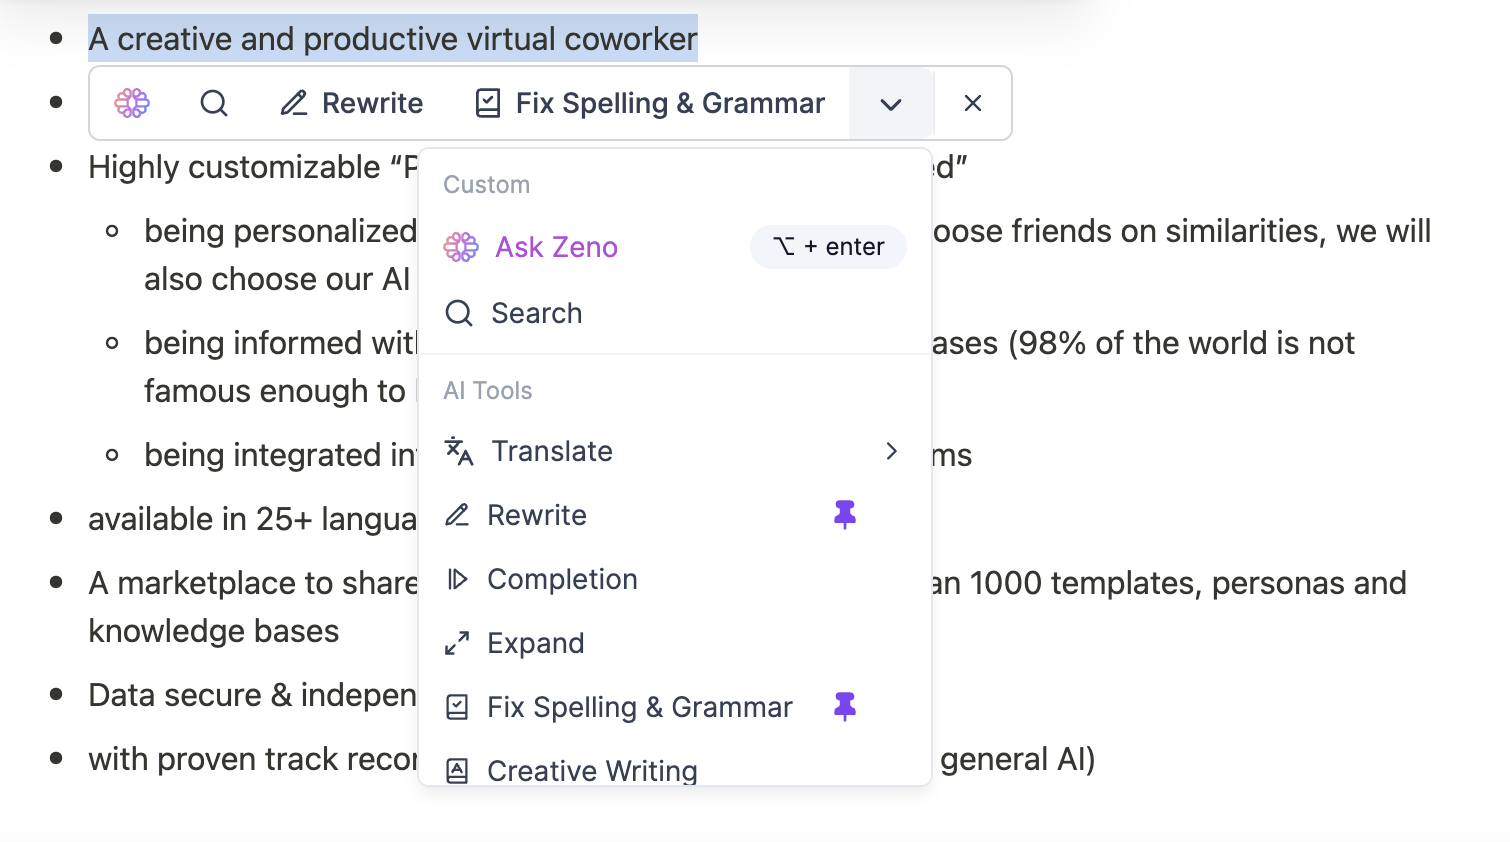Click the Translate language icon
The width and height of the screenshot is (1510, 842).
(x=459, y=451)
